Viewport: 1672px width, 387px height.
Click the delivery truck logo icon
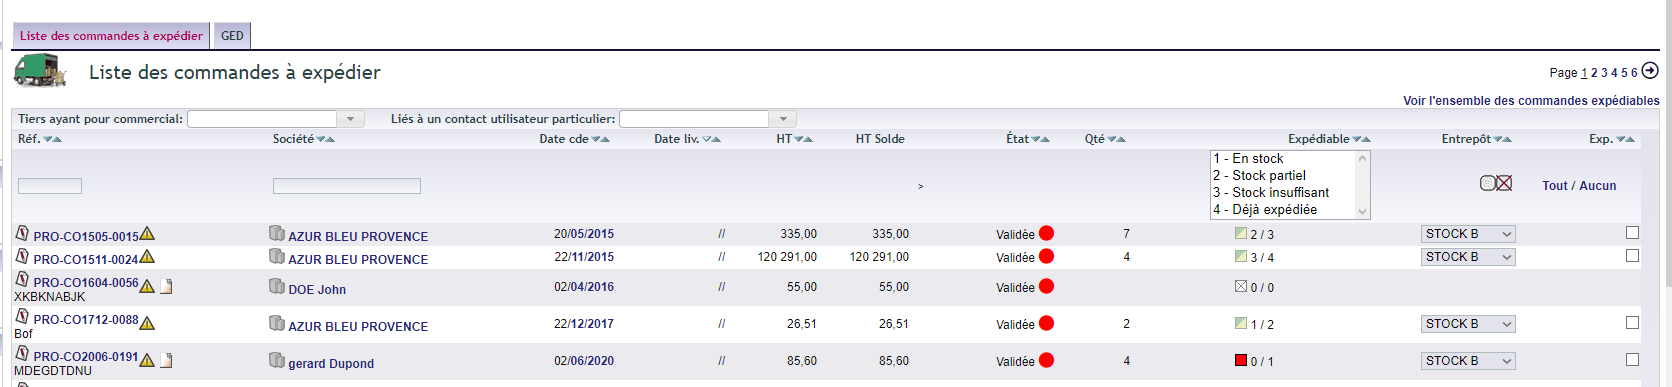[x=40, y=71]
